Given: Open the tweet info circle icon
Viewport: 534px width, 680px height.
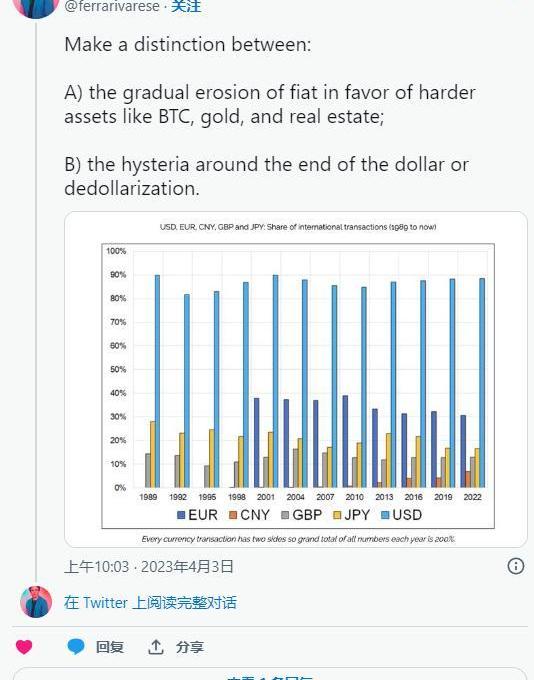Looking at the screenshot, I should coord(515,566).
